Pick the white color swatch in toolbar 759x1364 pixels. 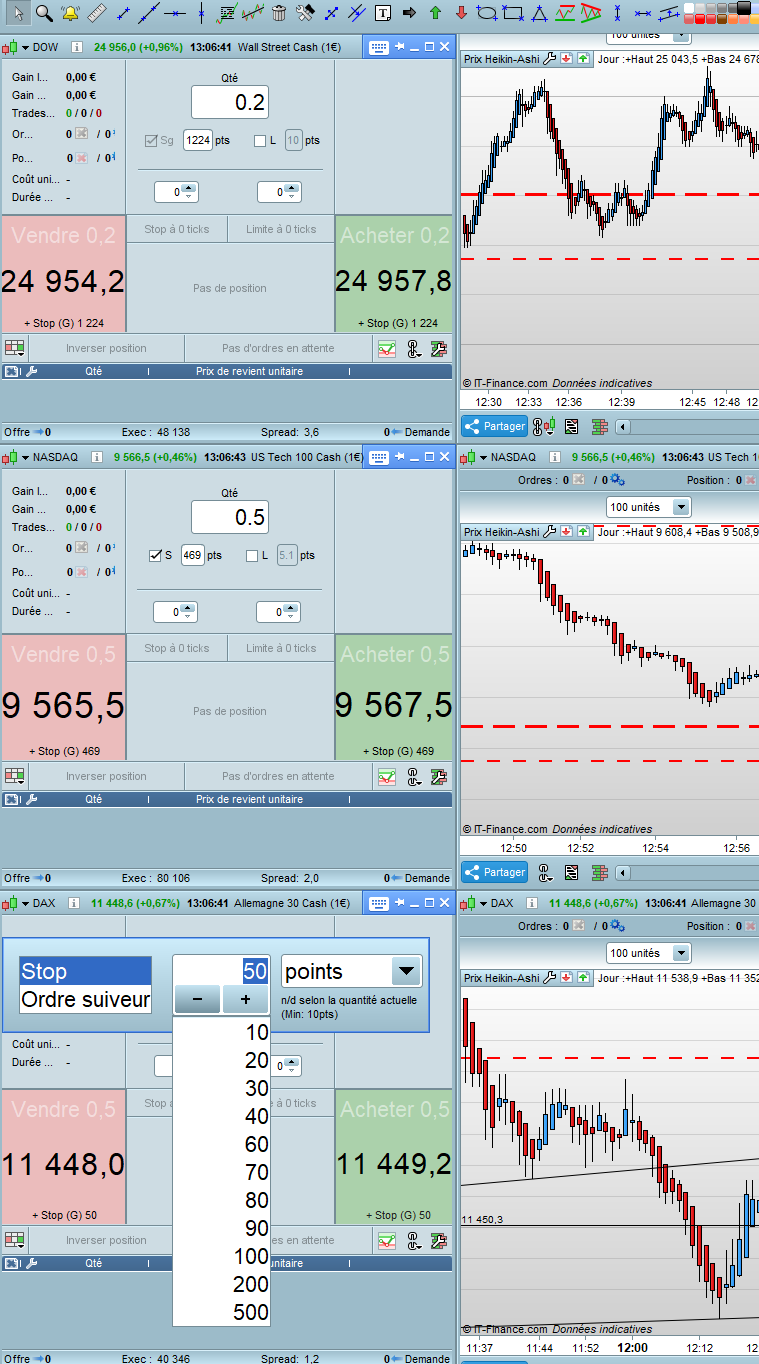(x=690, y=7)
